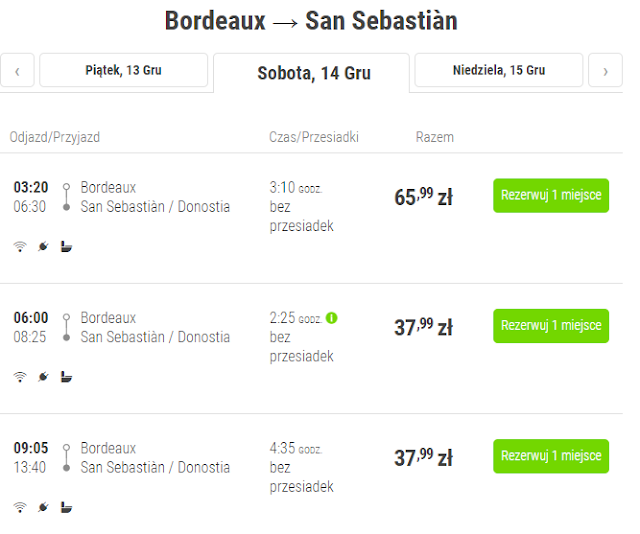Click green info icon next to 2:25 duration
Image resolution: width=640 pixels, height=534 pixels.
click(x=332, y=318)
